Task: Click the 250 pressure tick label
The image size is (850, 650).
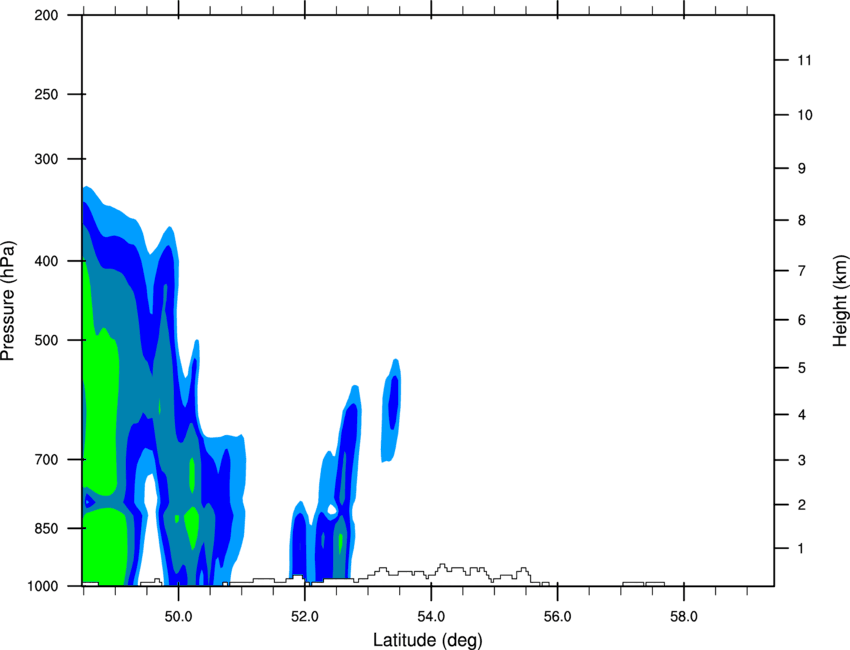Action: click(x=46, y=94)
